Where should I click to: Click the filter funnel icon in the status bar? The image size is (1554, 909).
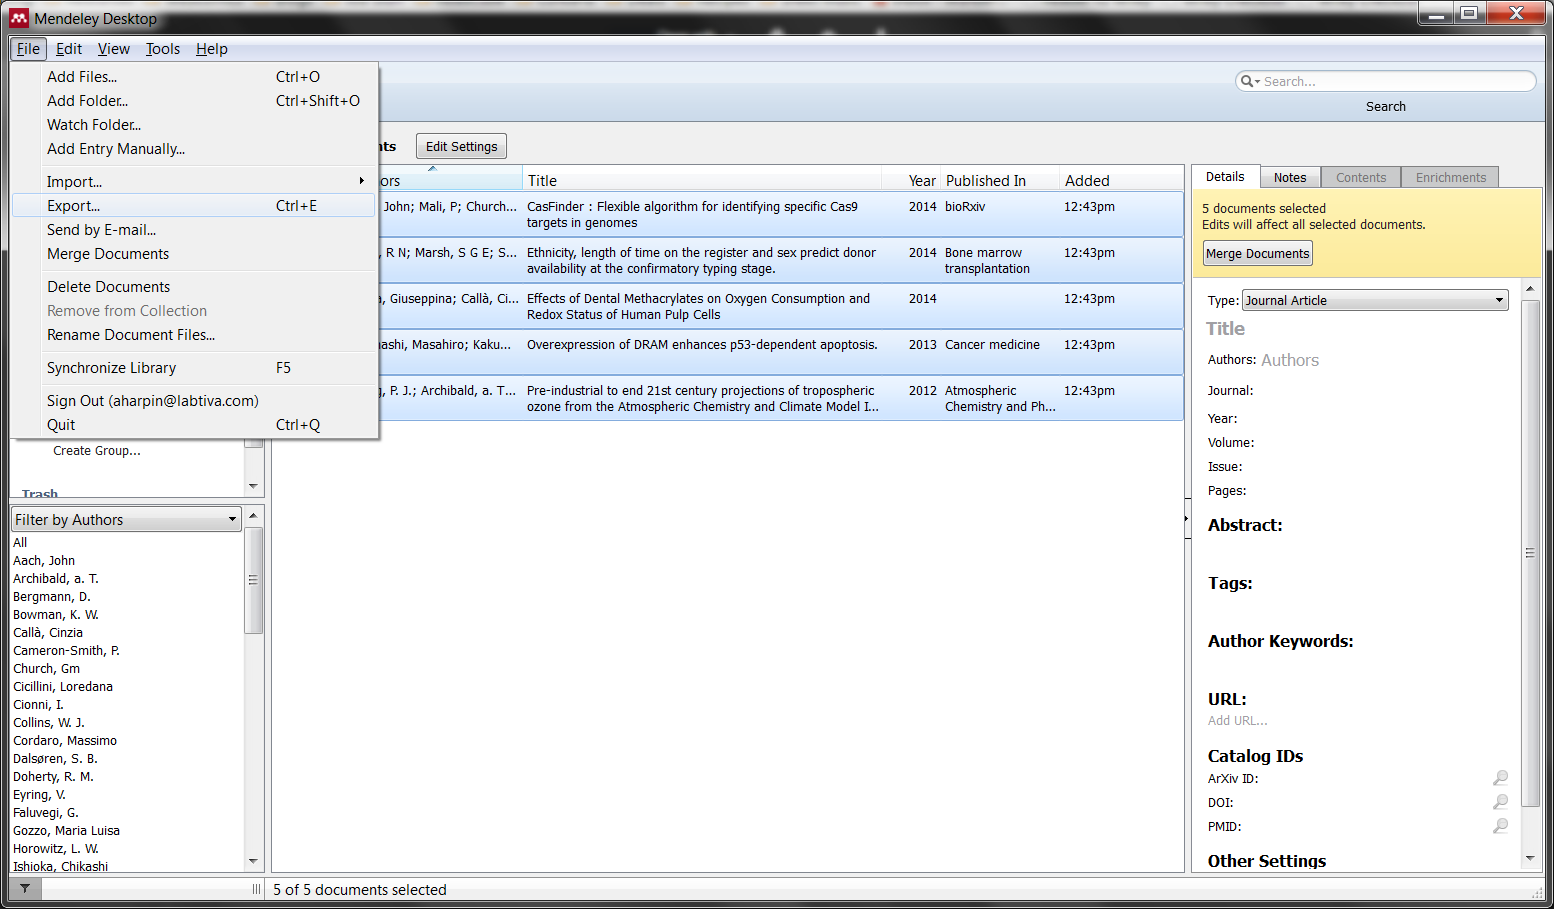(25, 888)
